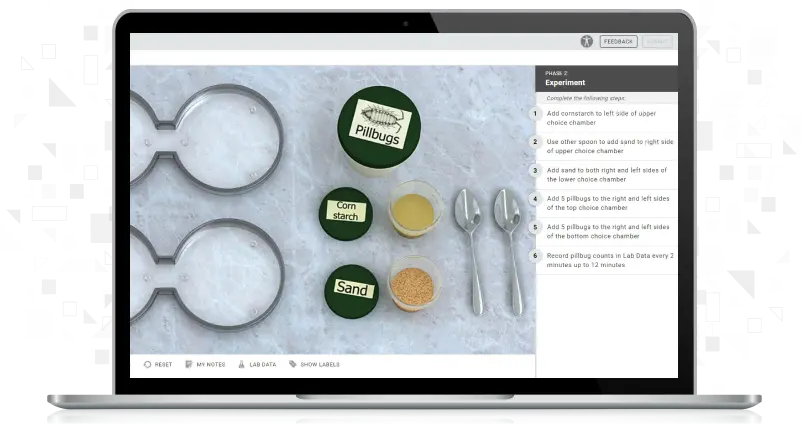The width and height of the screenshot is (804, 424).
Task: Select the left metal spoon
Action: tap(470, 250)
